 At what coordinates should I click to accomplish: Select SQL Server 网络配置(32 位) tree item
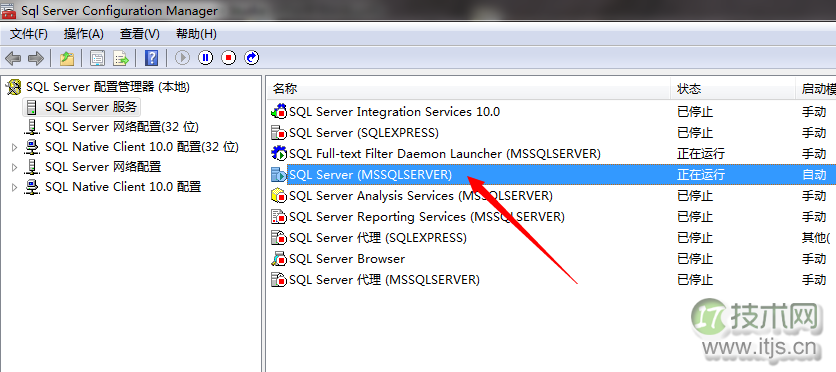pyautogui.click(x=122, y=127)
